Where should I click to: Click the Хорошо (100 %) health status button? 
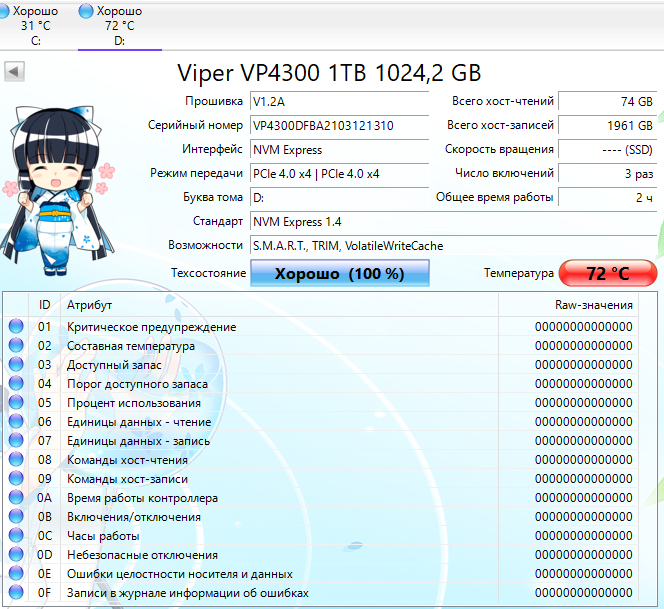click(x=340, y=273)
